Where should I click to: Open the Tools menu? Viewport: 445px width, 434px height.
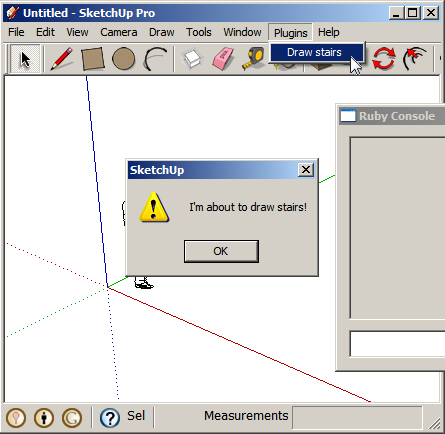(199, 32)
